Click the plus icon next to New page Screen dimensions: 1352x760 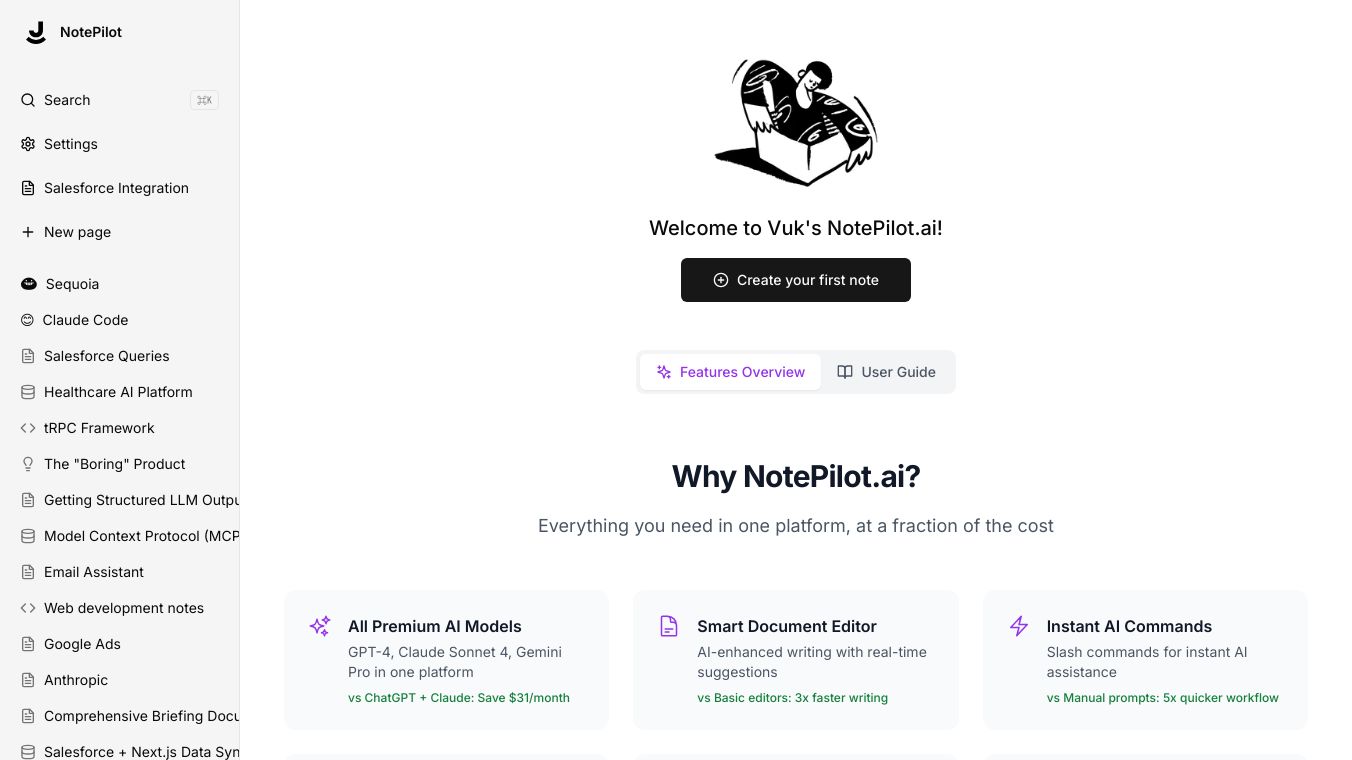click(x=27, y=232)
